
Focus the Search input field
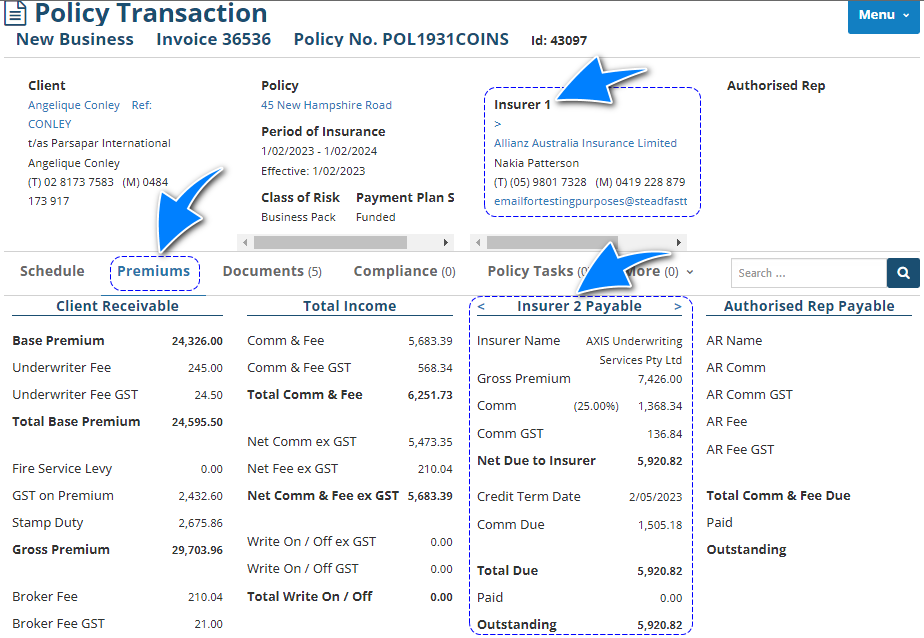pyautogui.click(x=808, y=273)
